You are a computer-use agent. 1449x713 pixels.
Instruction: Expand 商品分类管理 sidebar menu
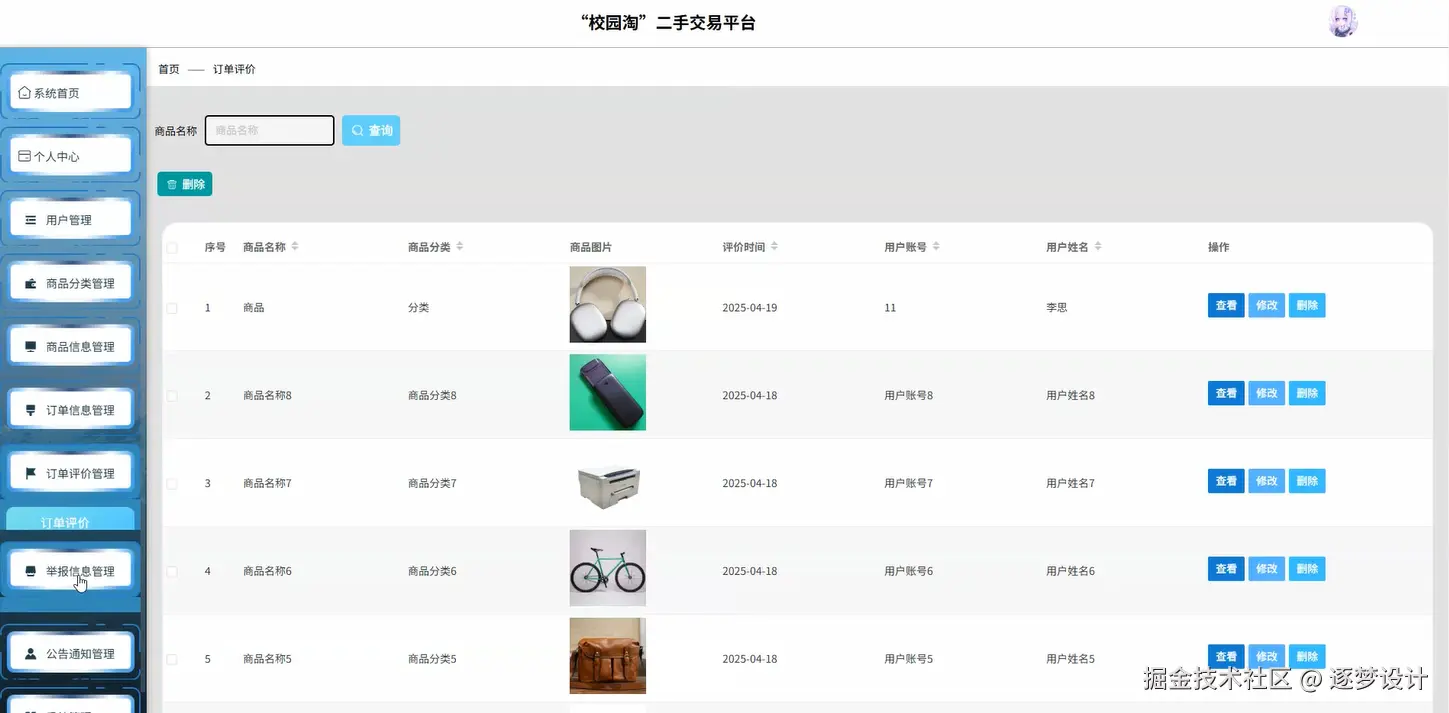coord(70,284)
